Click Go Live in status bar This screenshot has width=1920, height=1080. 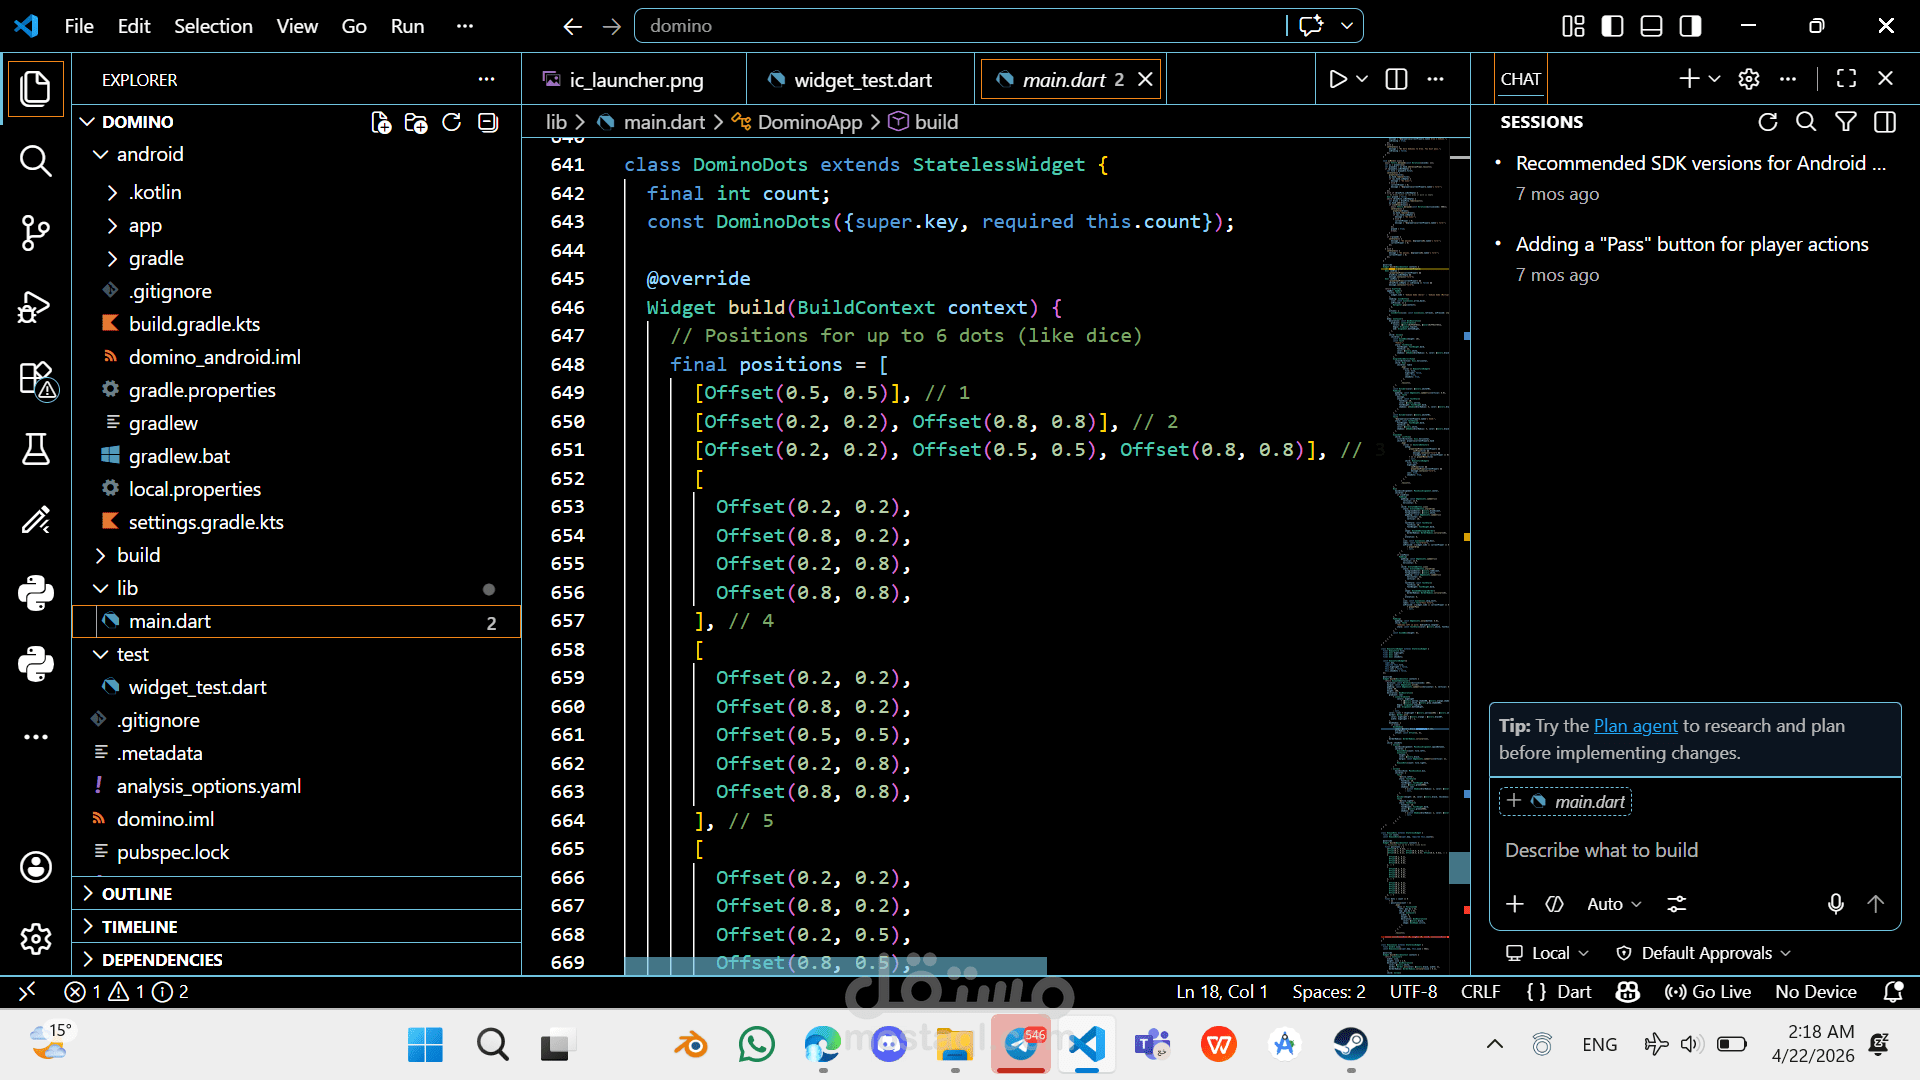point(1708,992)
